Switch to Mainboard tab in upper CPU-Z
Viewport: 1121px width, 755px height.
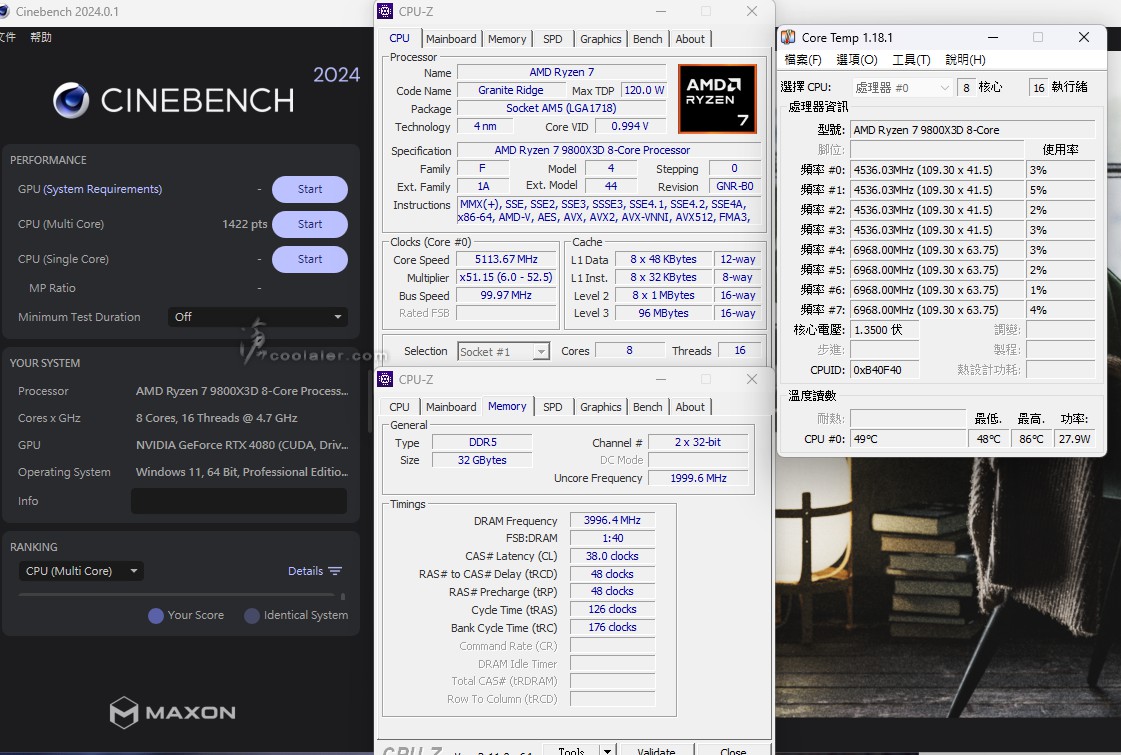451,39
